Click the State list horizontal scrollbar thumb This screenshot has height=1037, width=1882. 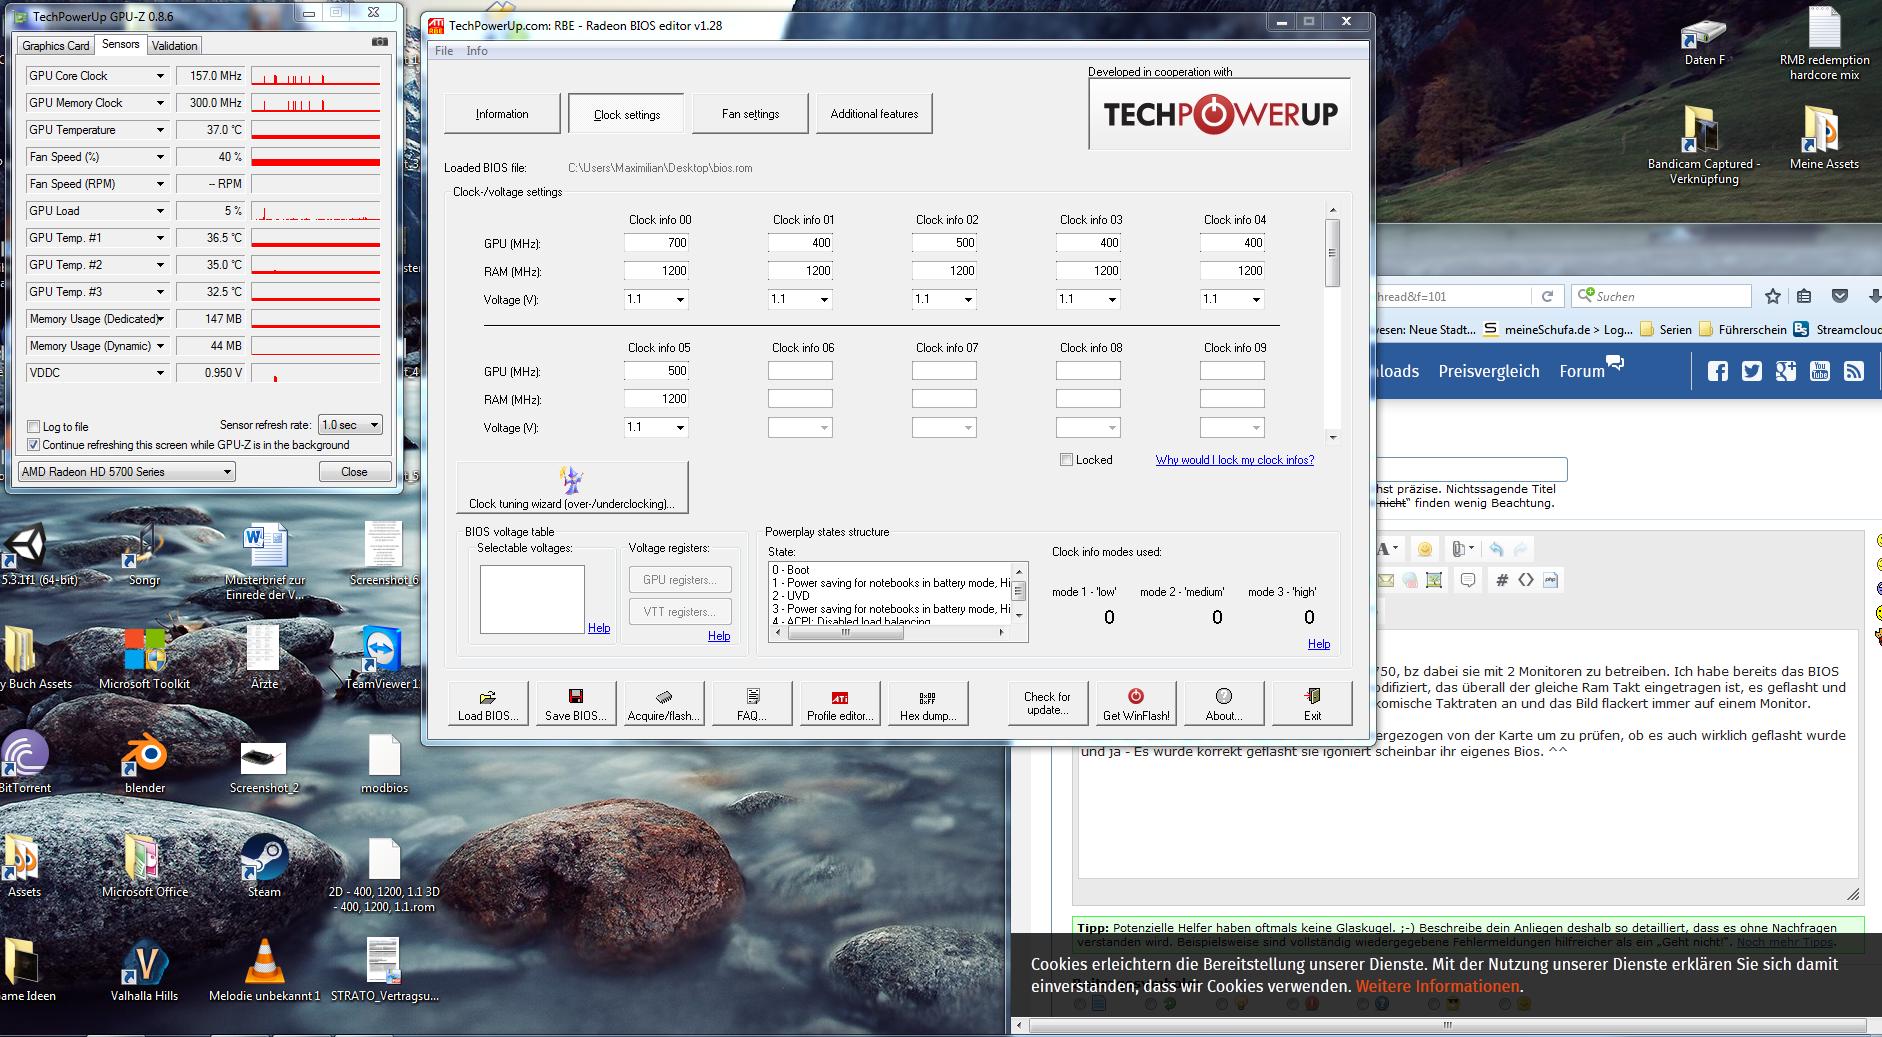[x=845, y=632]
